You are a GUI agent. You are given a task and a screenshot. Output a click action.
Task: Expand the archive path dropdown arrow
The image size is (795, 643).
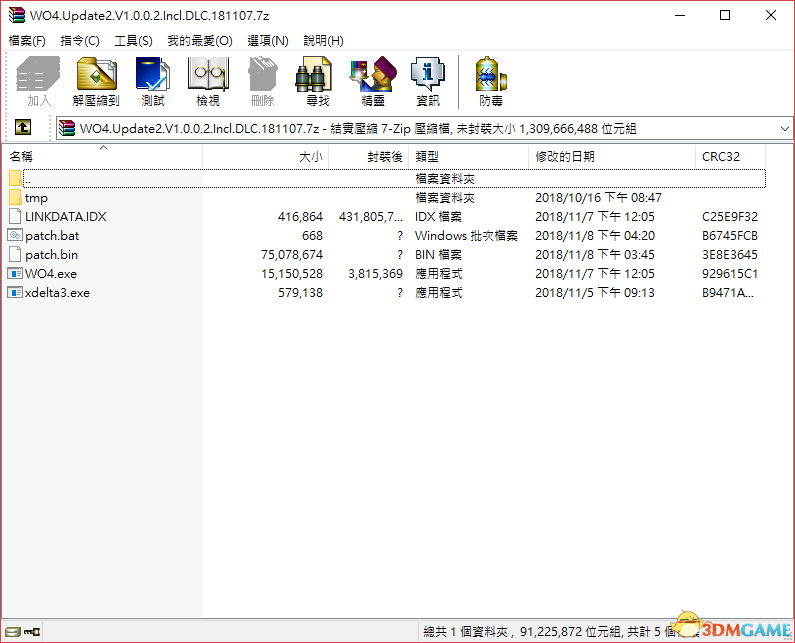(x=784, y=129)
